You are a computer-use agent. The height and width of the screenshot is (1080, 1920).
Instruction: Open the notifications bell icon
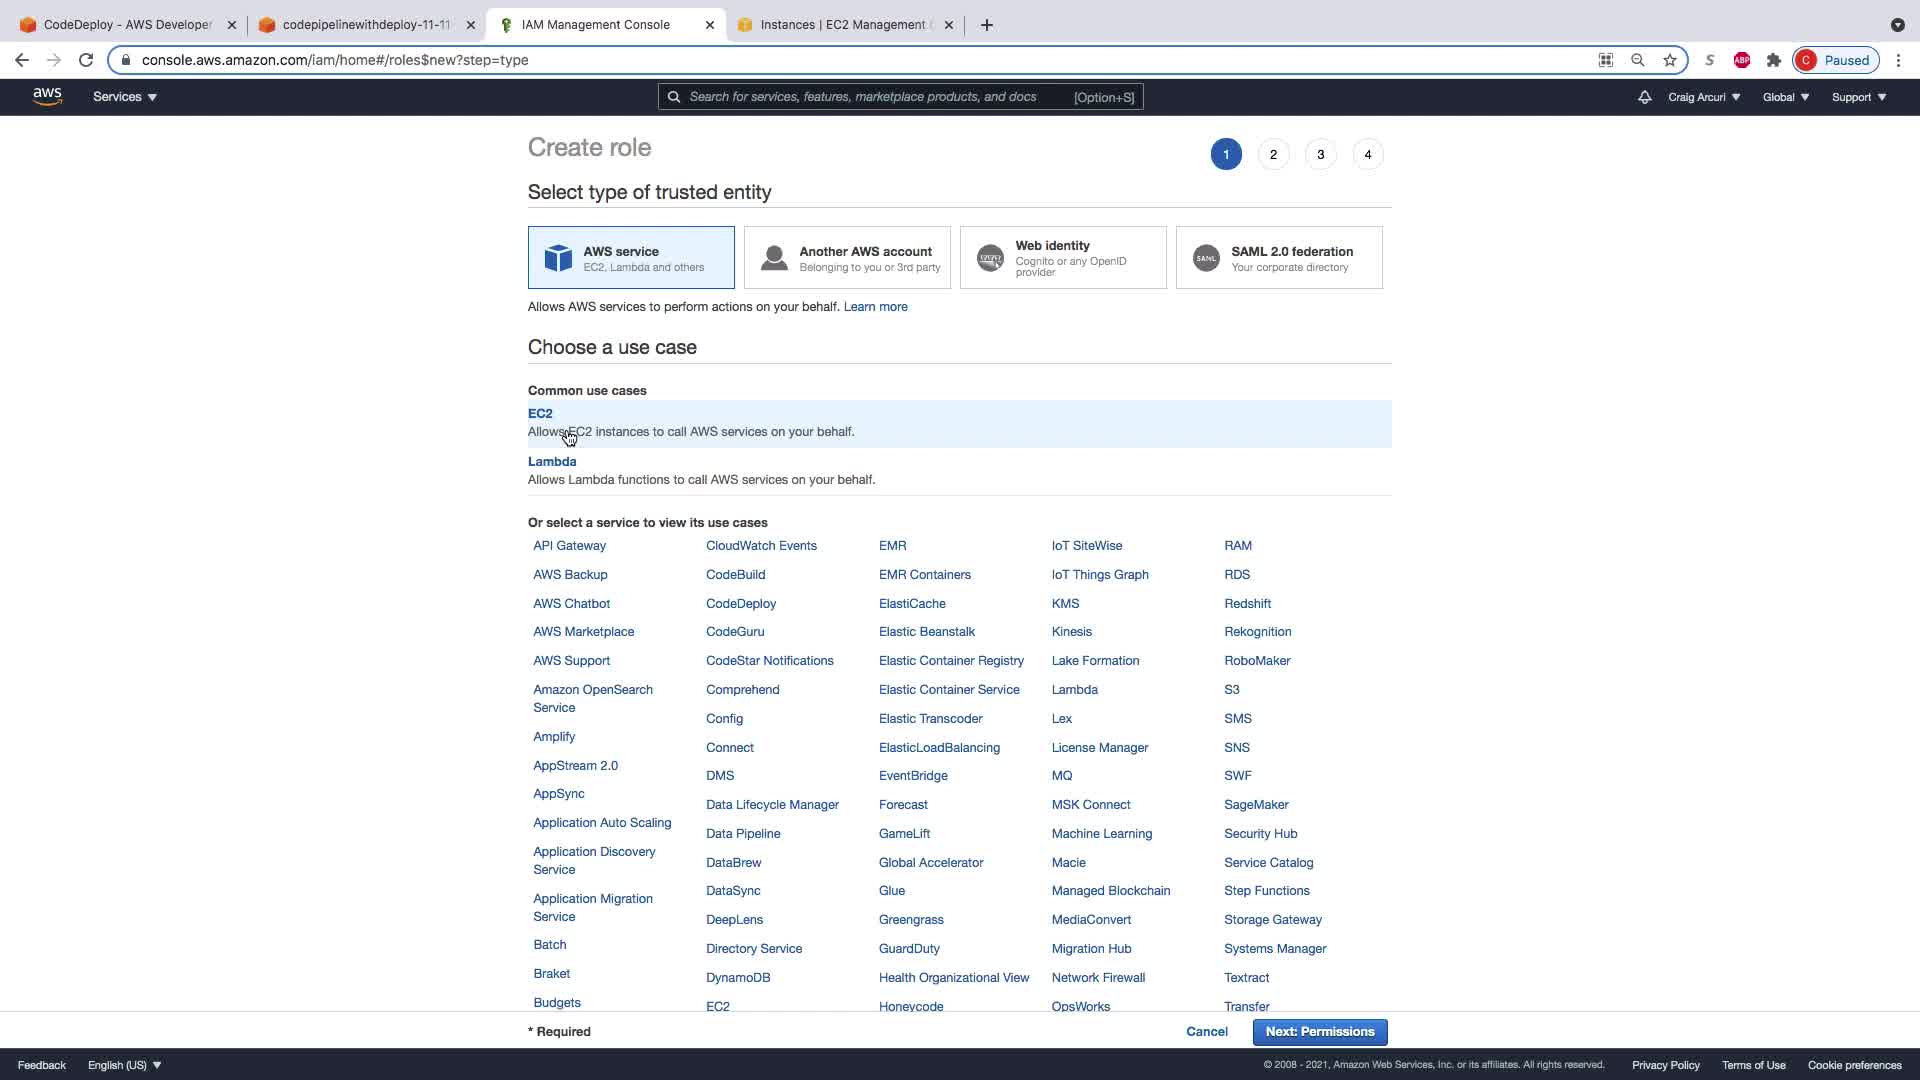1644,97
